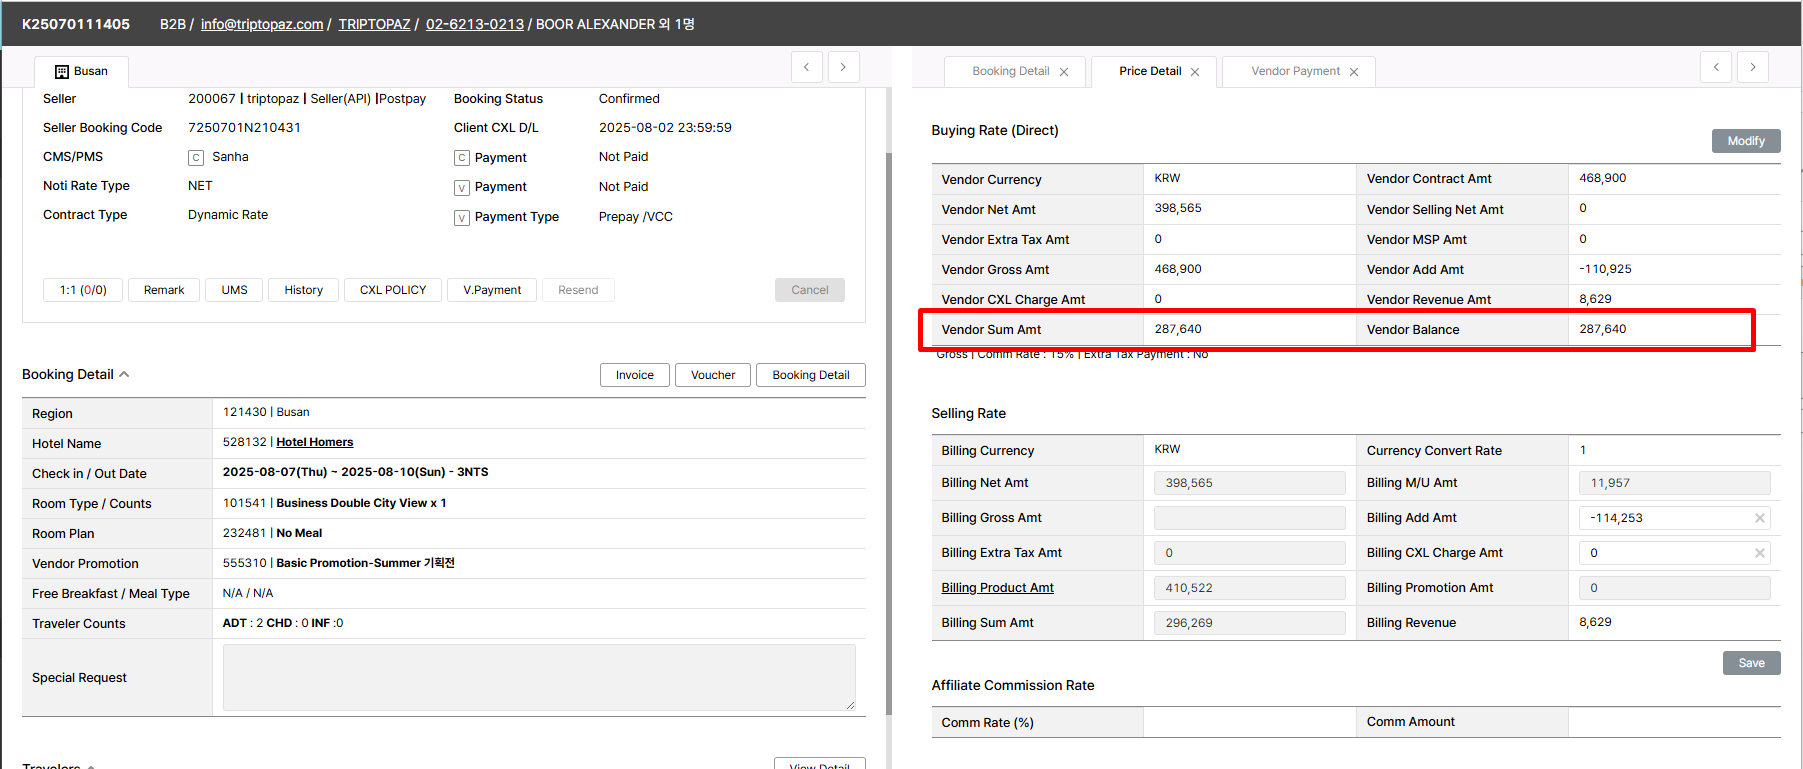
Task: Click the V box beside Payment Type
Action: point(462,218)
